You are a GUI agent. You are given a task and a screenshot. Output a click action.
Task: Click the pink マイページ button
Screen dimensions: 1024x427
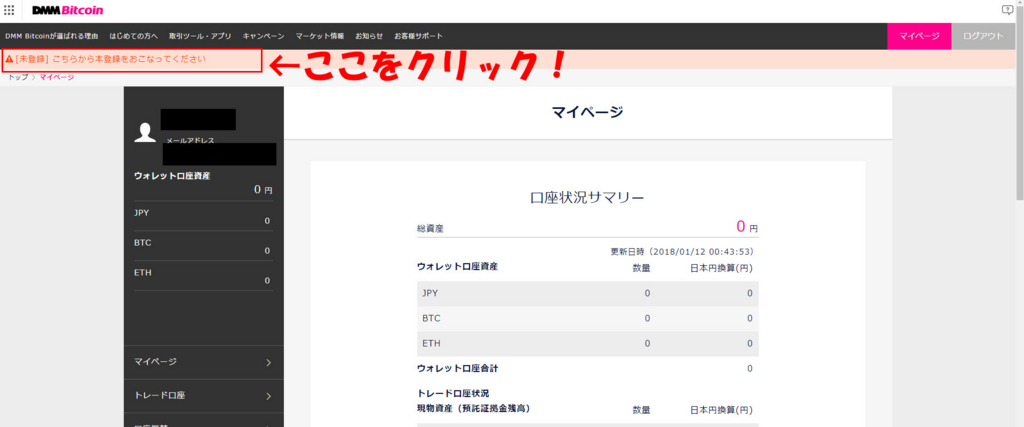tap(919, 37)
